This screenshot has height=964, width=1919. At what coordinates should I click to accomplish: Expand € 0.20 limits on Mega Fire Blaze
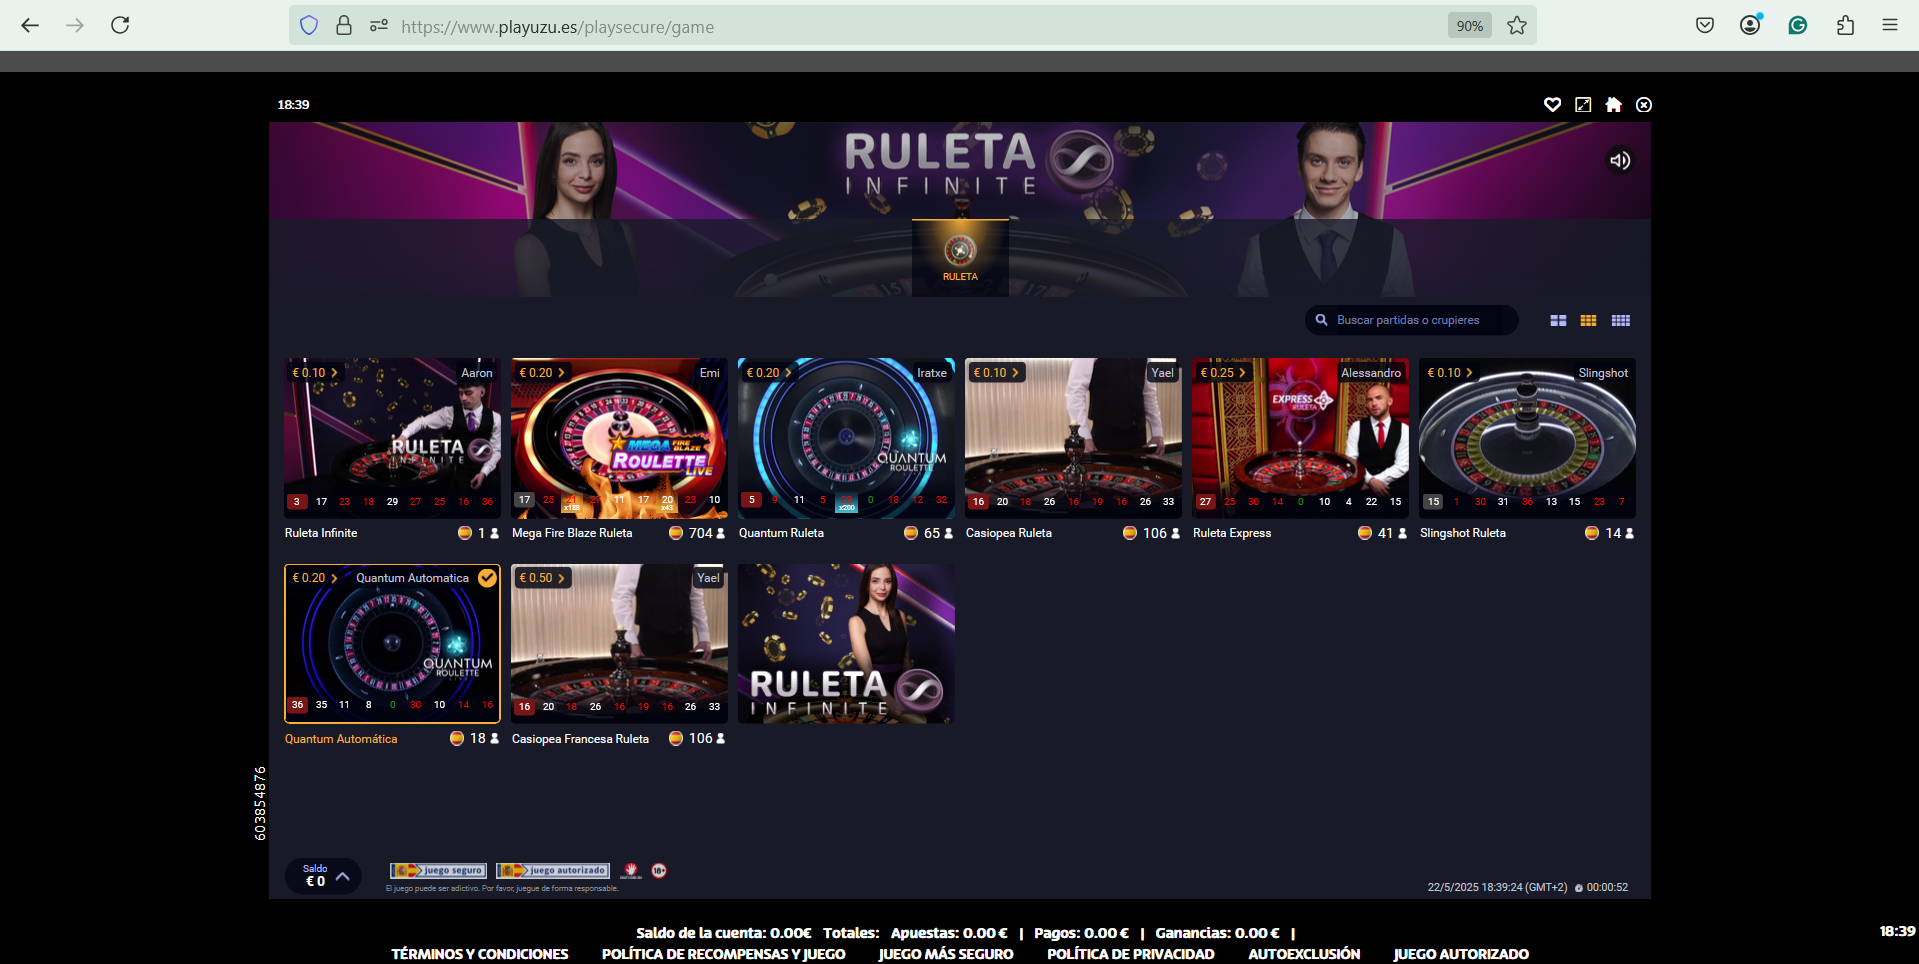coord(542,373)
